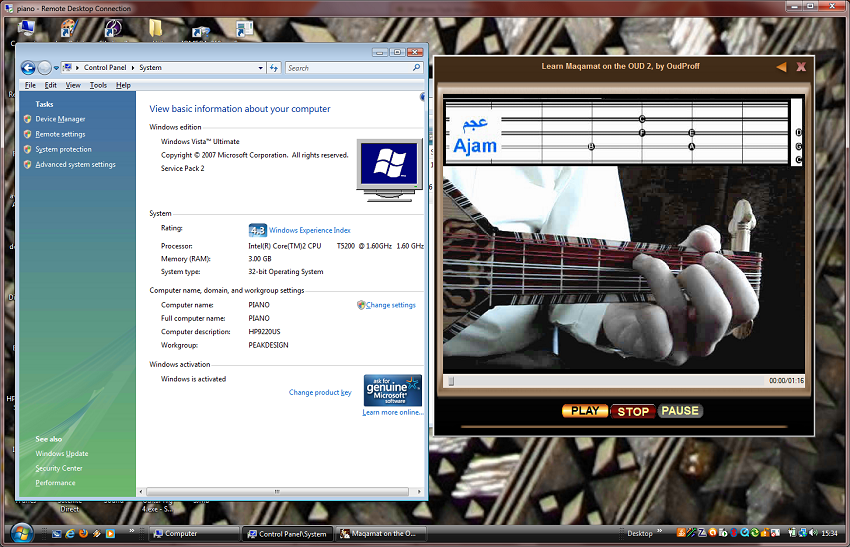Screen dimensions: 850x547
Task: Click the Bluetooth tray icon
Action: tap(733, 532)
